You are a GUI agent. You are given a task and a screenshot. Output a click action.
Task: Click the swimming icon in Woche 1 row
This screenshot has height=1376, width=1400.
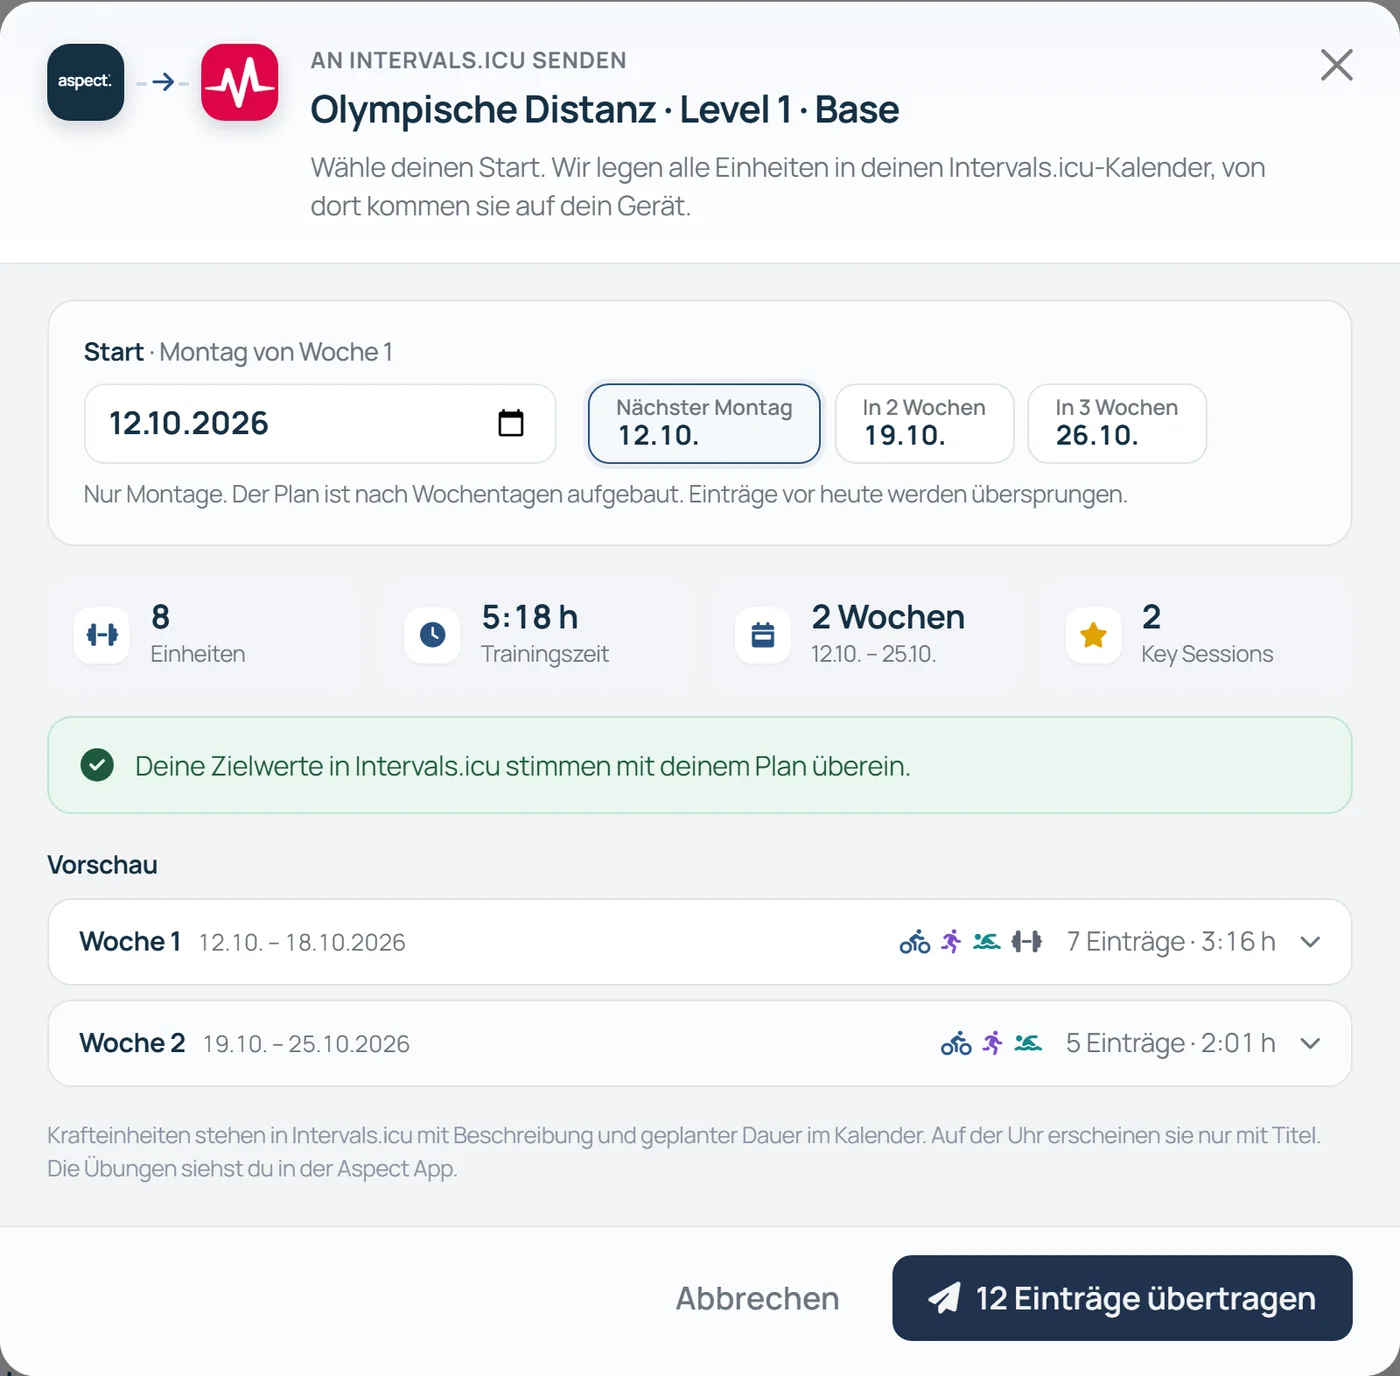click(x=987, y=942)
